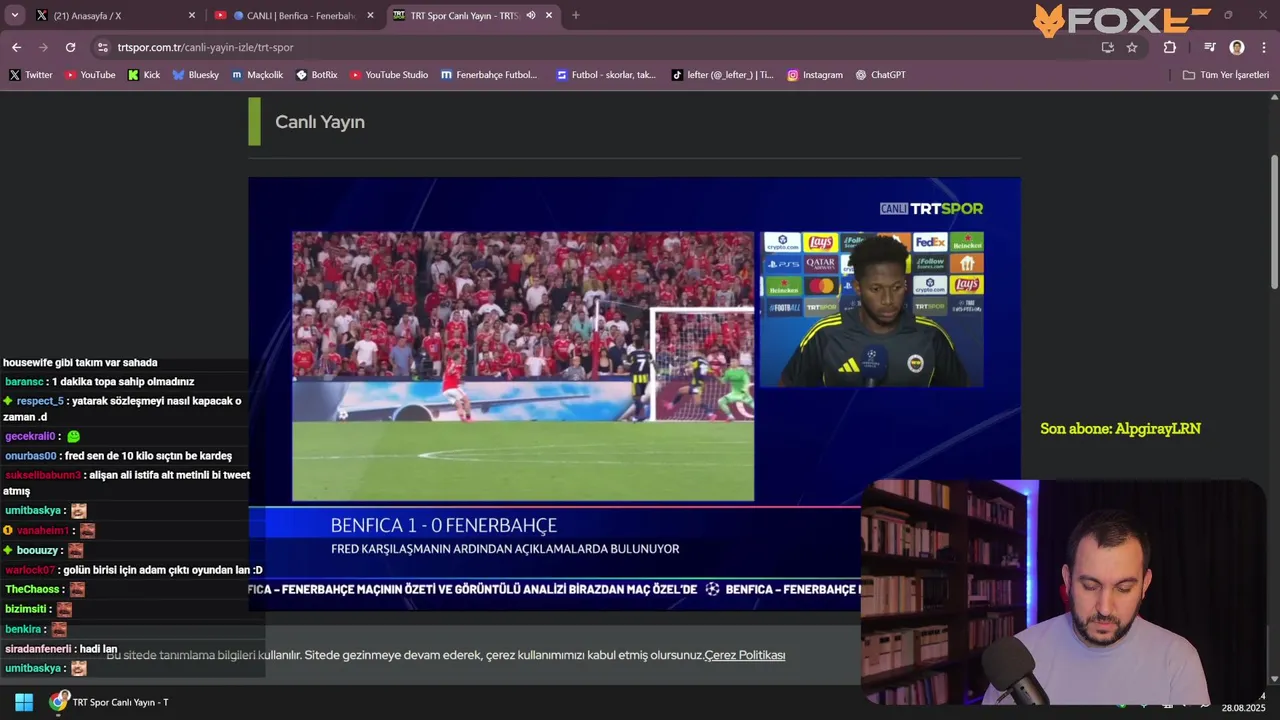Go back to the previous page
This screenshot has height=720, width=1280.
tap(16, 47)
